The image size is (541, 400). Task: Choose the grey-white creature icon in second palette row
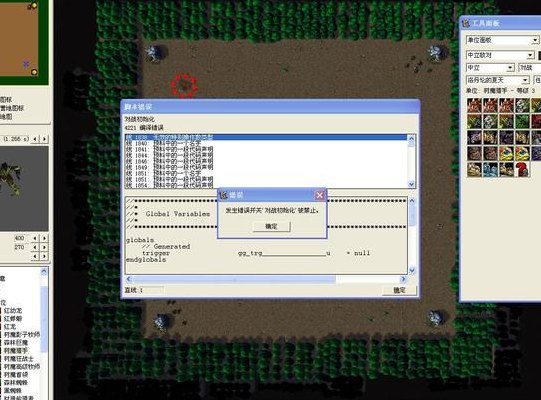(x=490, y=121)
